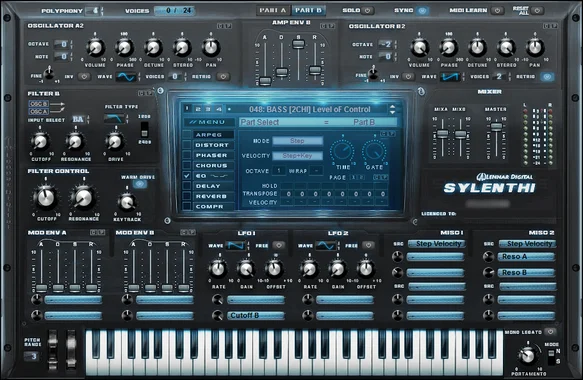Click the Pitch Range value field

coord(33,356)
